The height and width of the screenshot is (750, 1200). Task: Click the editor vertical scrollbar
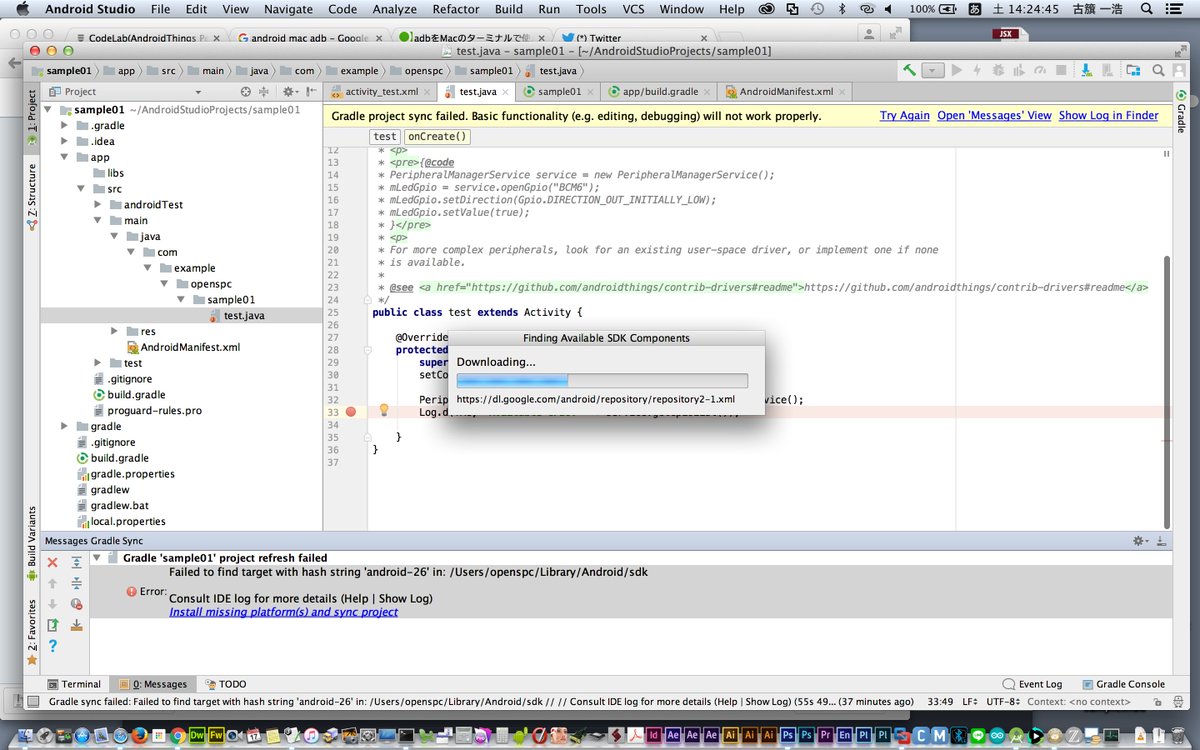point(1166,390)
